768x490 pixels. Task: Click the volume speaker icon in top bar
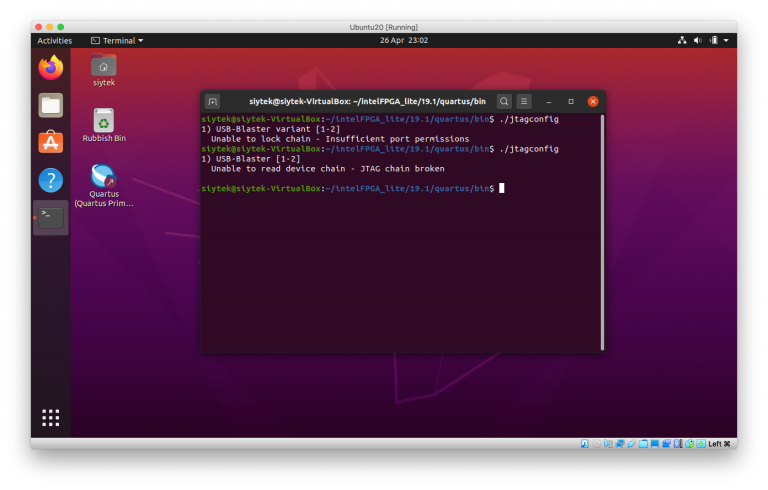click(x=698, y=40)
